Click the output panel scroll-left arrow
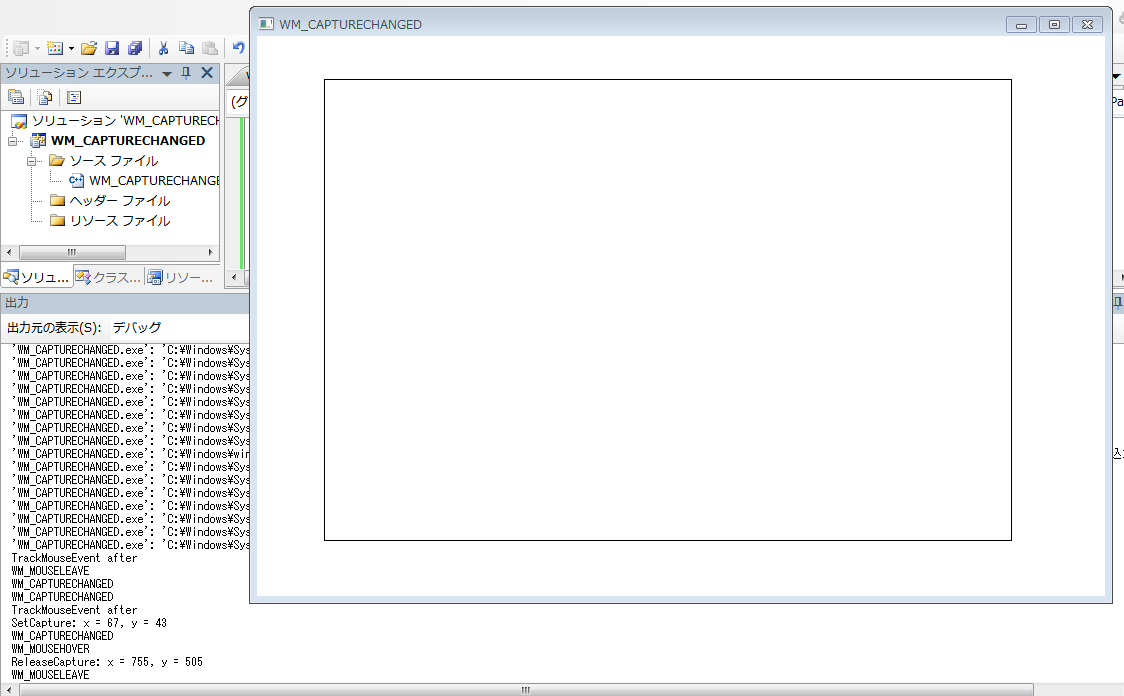 tap(9, 690)
